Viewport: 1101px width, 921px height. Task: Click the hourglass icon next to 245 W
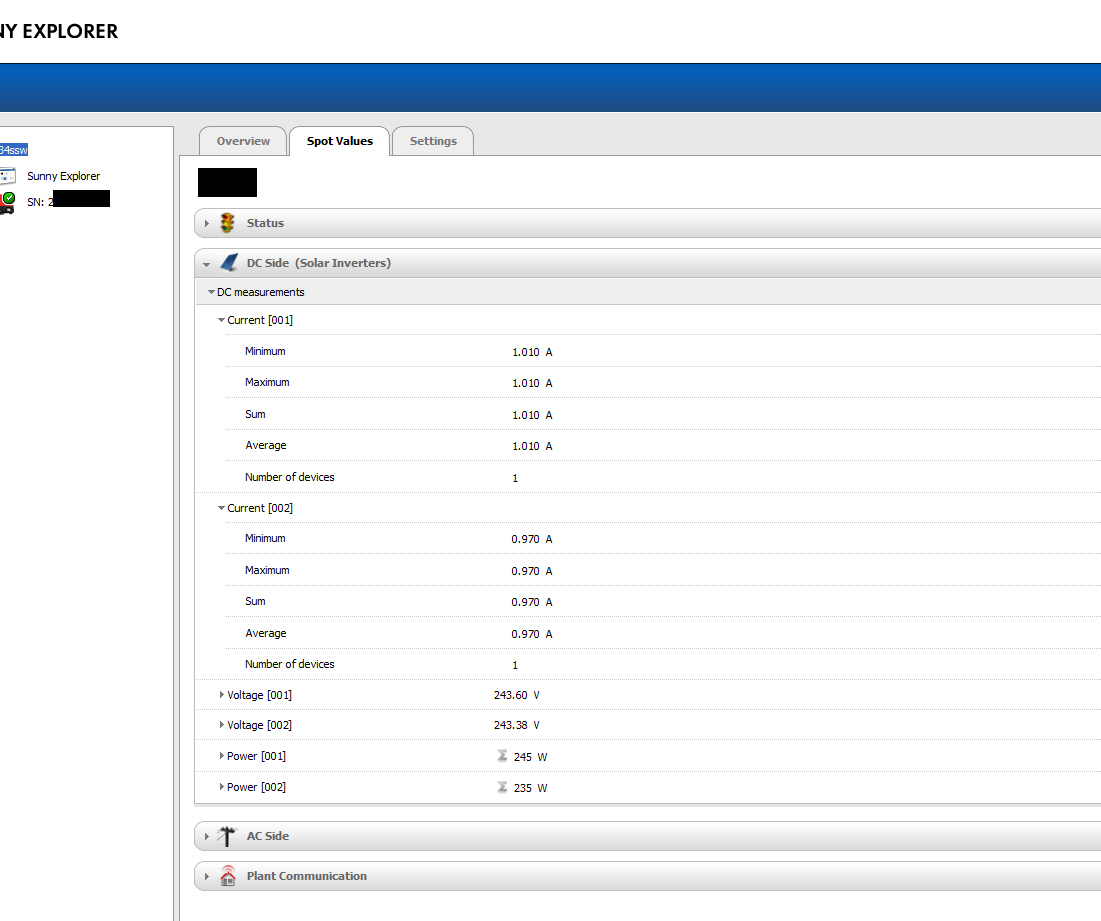(502, 757)
